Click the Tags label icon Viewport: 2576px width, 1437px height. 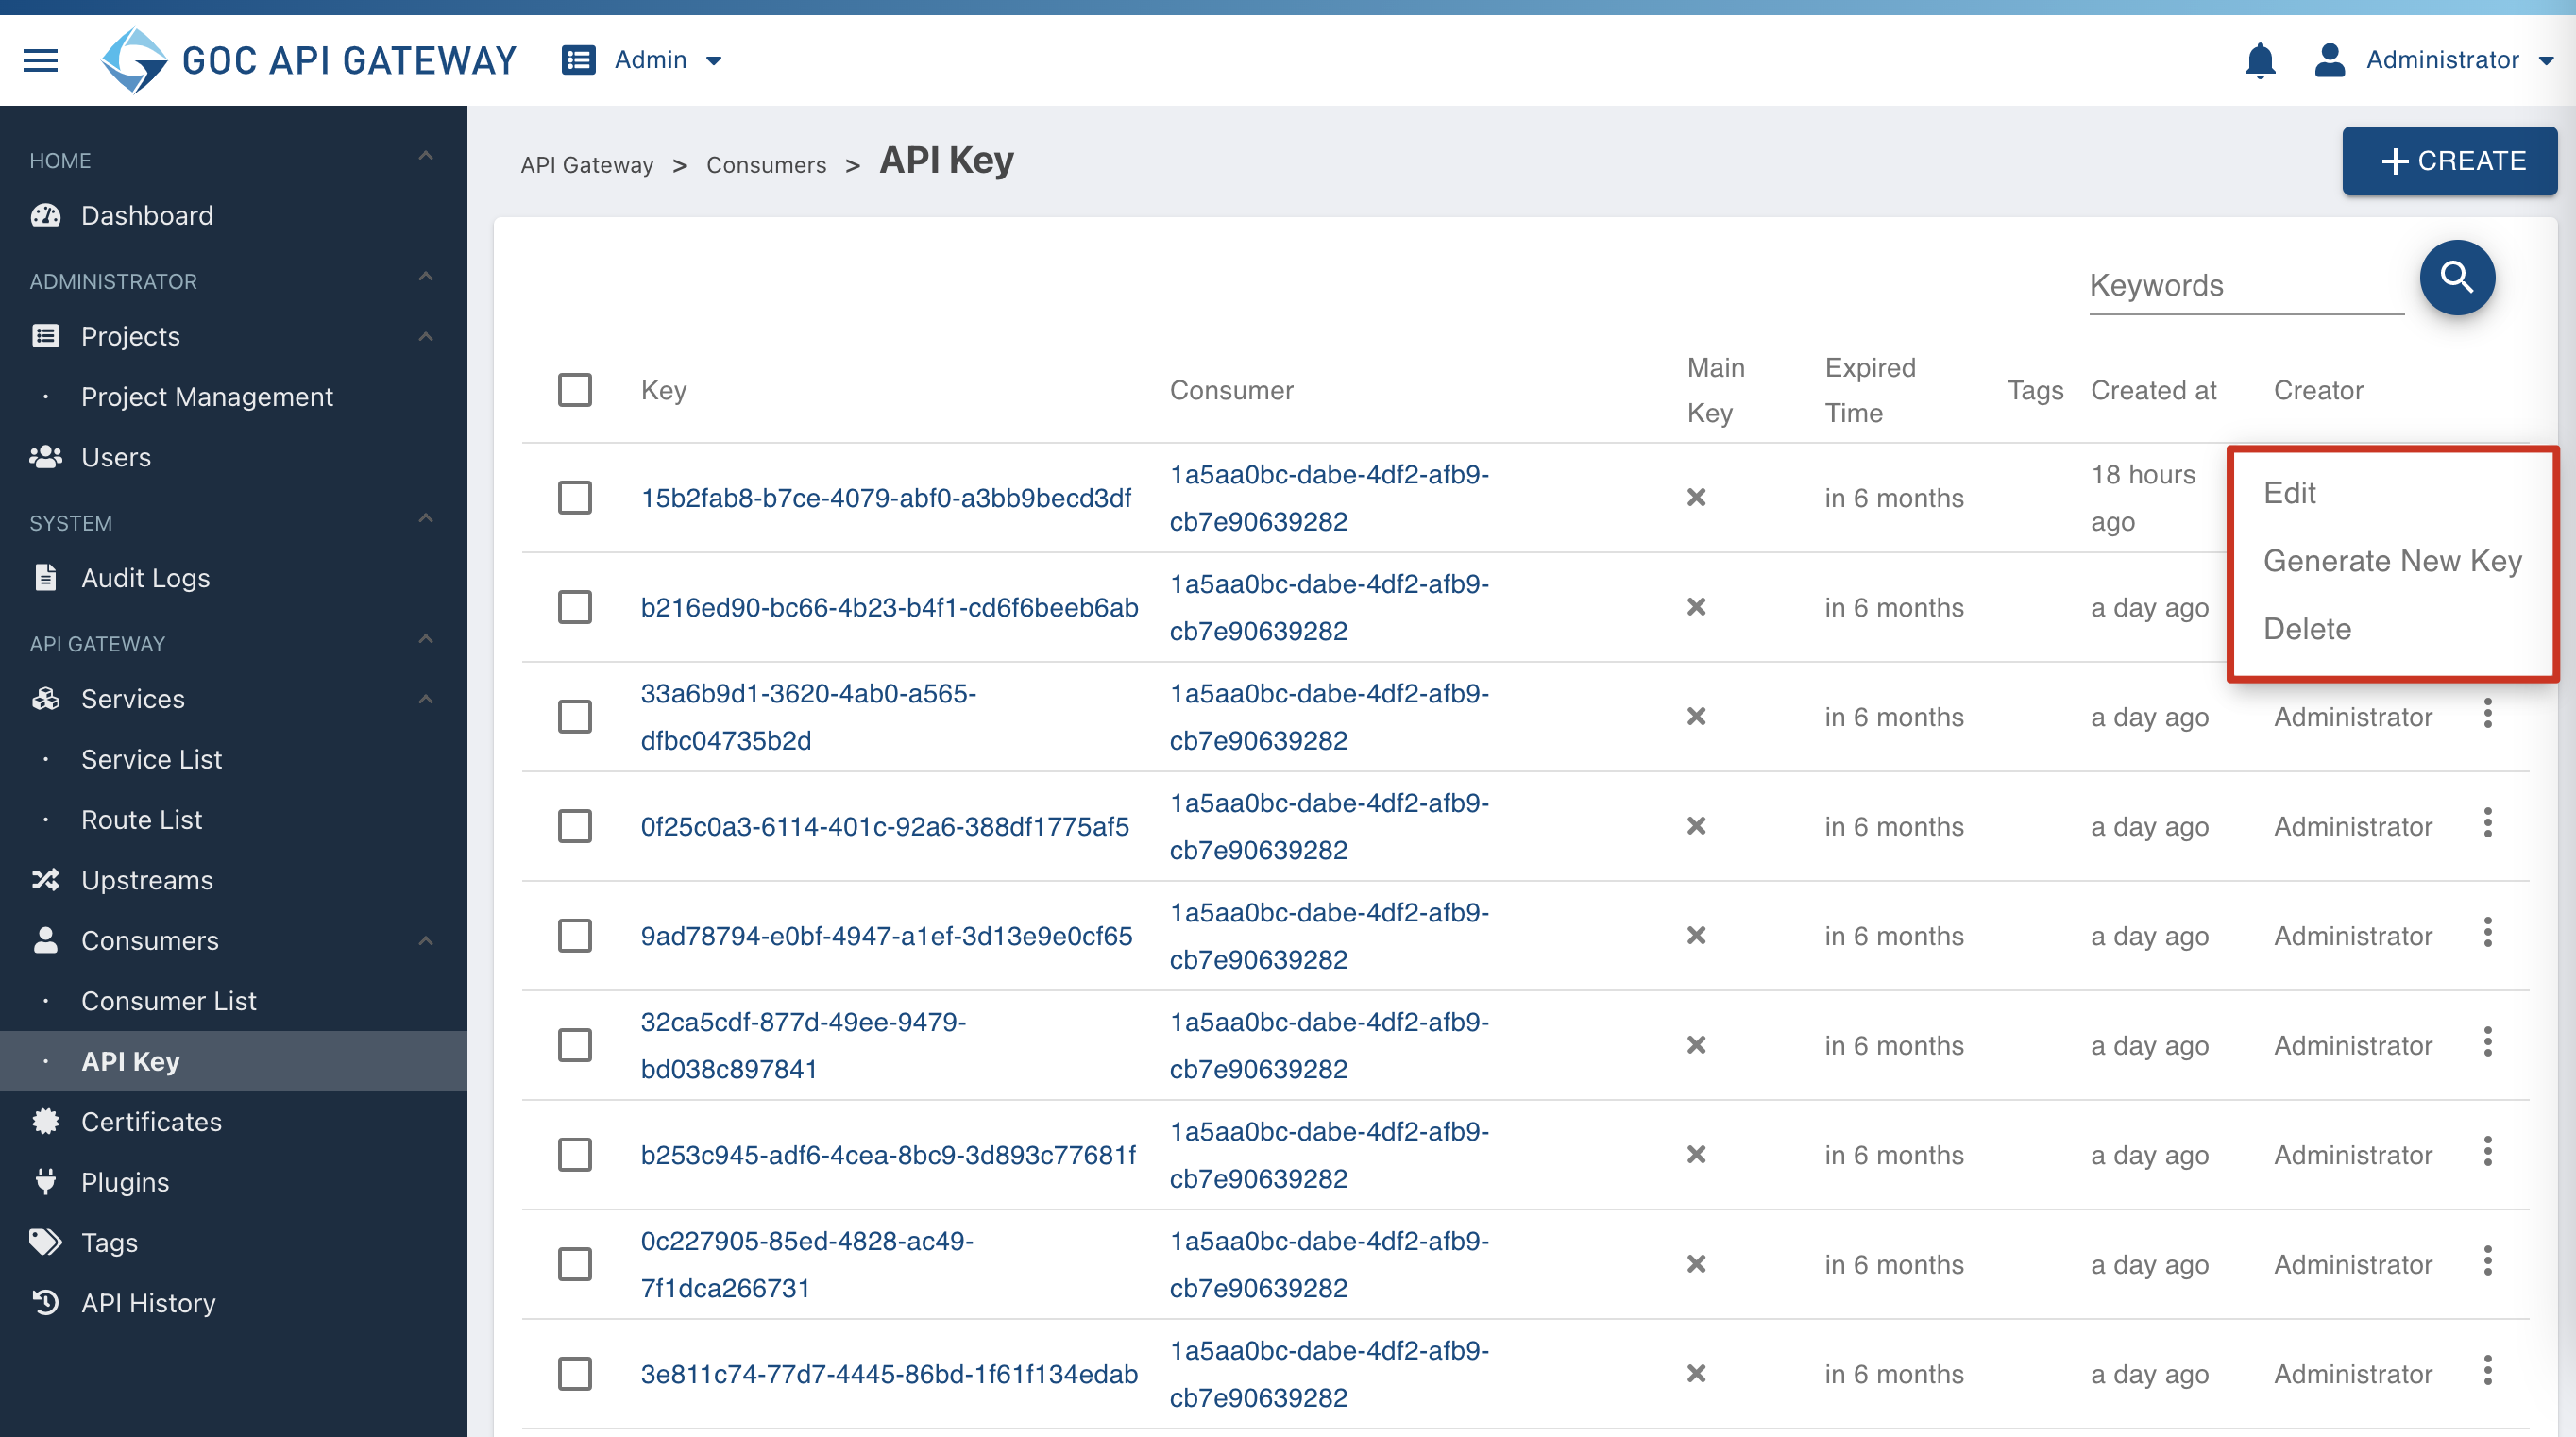46,1242
